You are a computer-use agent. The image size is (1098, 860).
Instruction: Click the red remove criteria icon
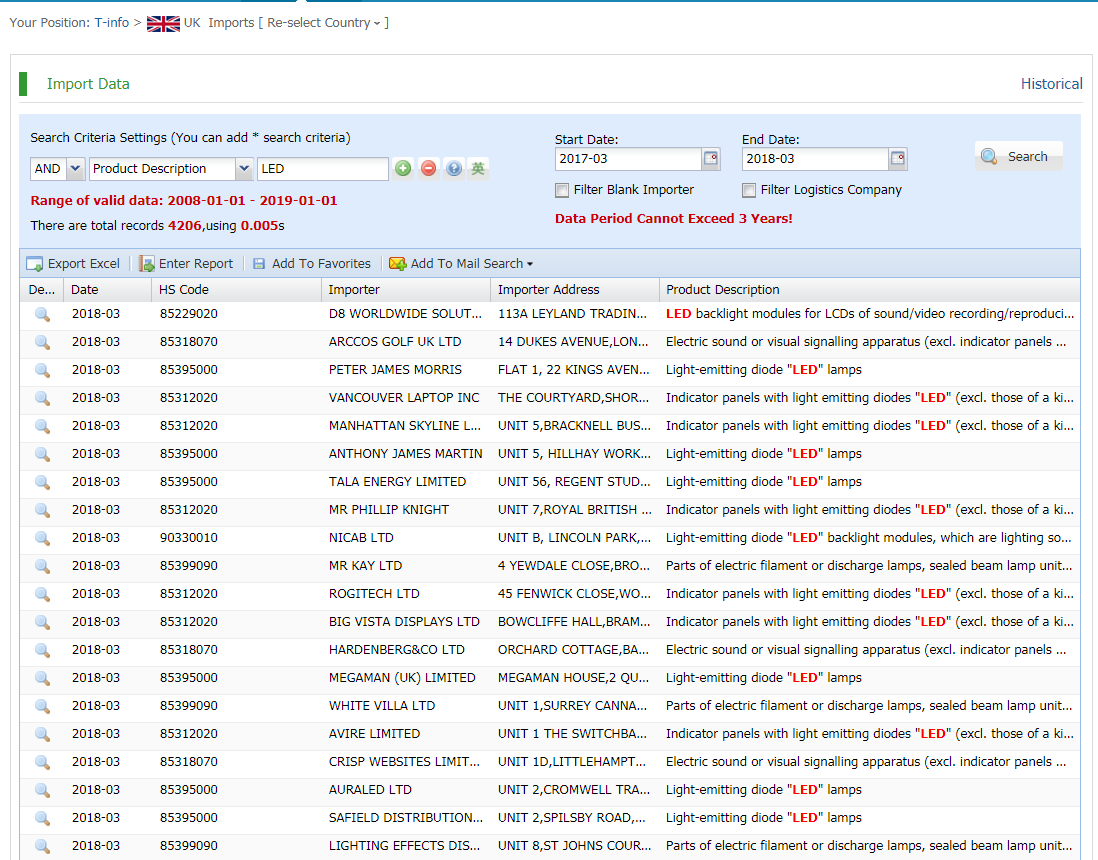pyautogui.click(x=428, y=169)
